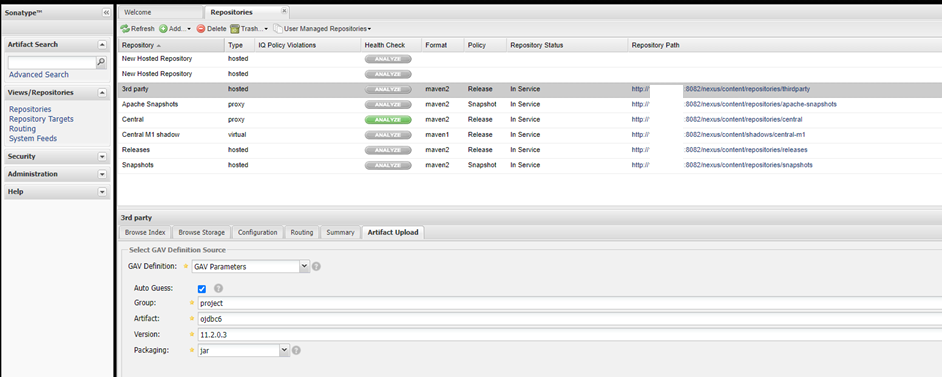Open the Routing detail tab
The width and height of the screenshot is (942, 377).
[x=302, y=232]
